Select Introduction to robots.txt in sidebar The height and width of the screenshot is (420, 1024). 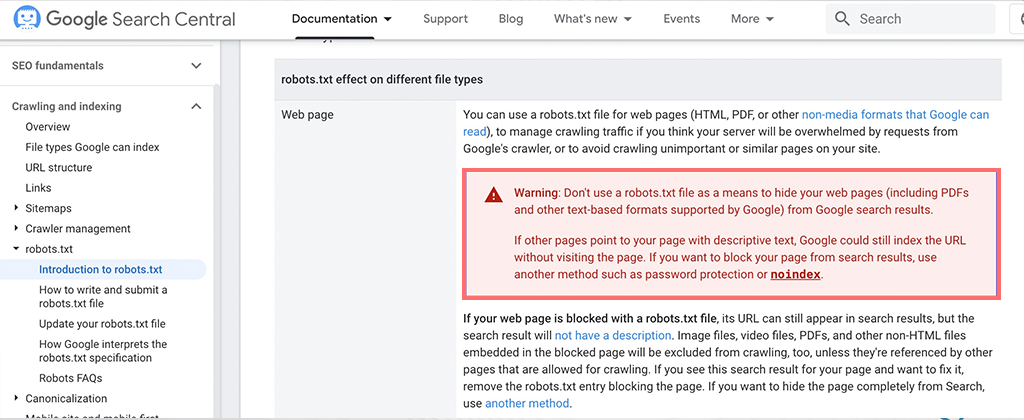[101, 269]
